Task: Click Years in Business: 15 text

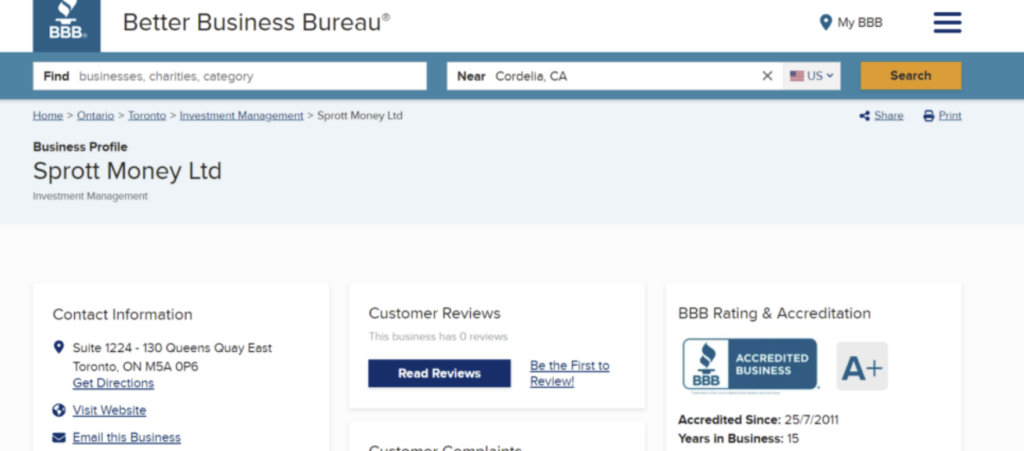Action: pyautogui.click(x=739, y=438)
